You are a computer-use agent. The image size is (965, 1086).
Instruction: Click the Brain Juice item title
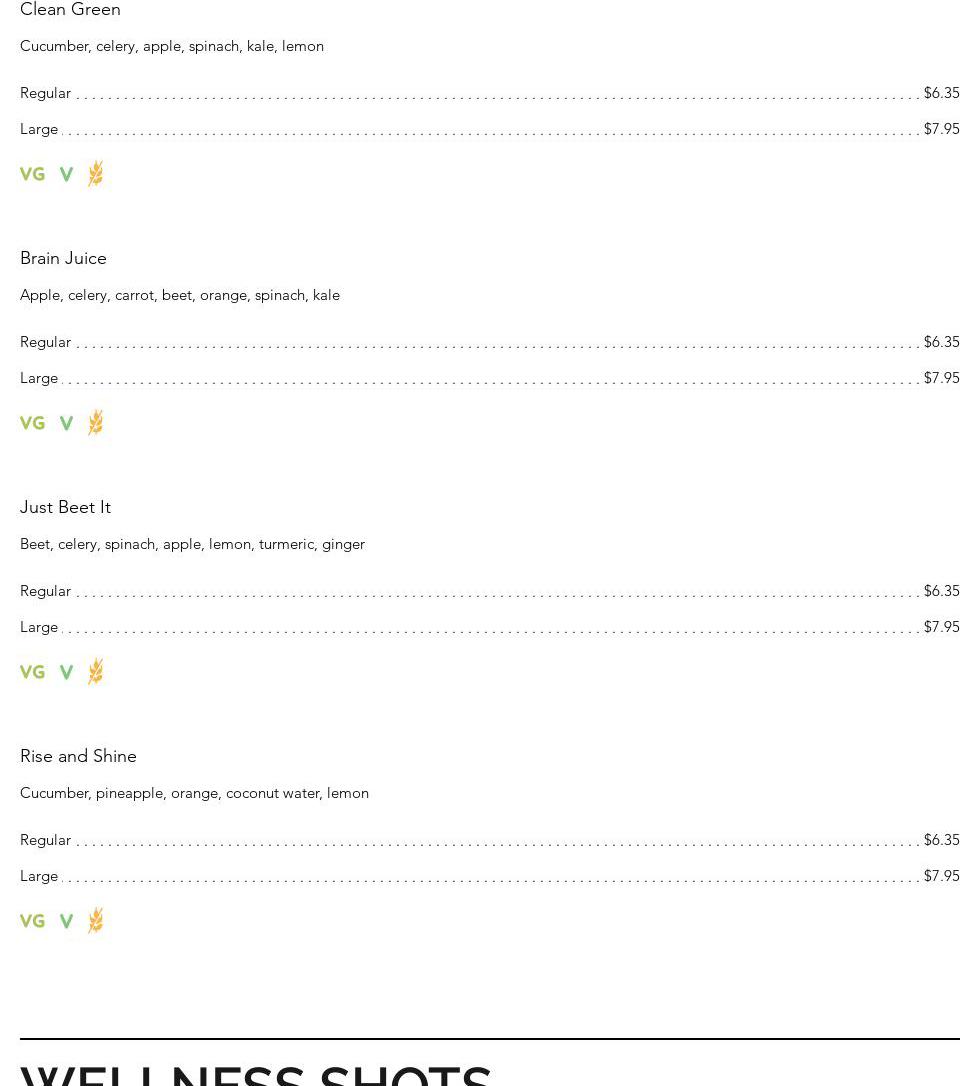63,258
